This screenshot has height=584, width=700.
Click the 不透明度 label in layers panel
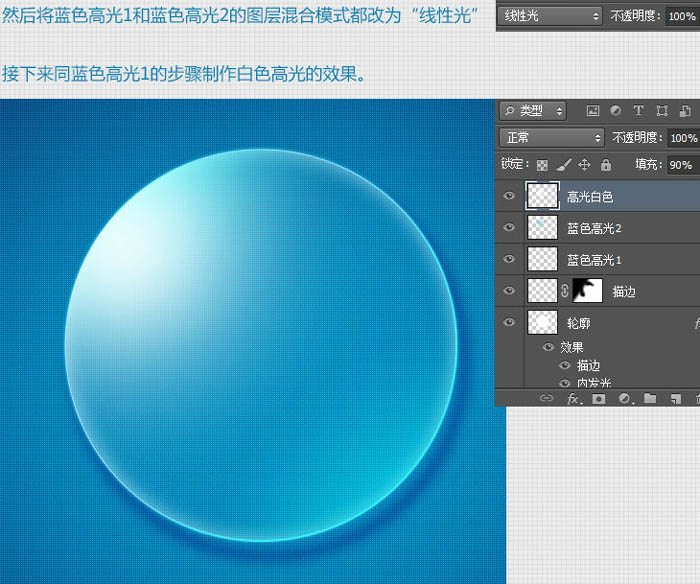click(637, 137)
